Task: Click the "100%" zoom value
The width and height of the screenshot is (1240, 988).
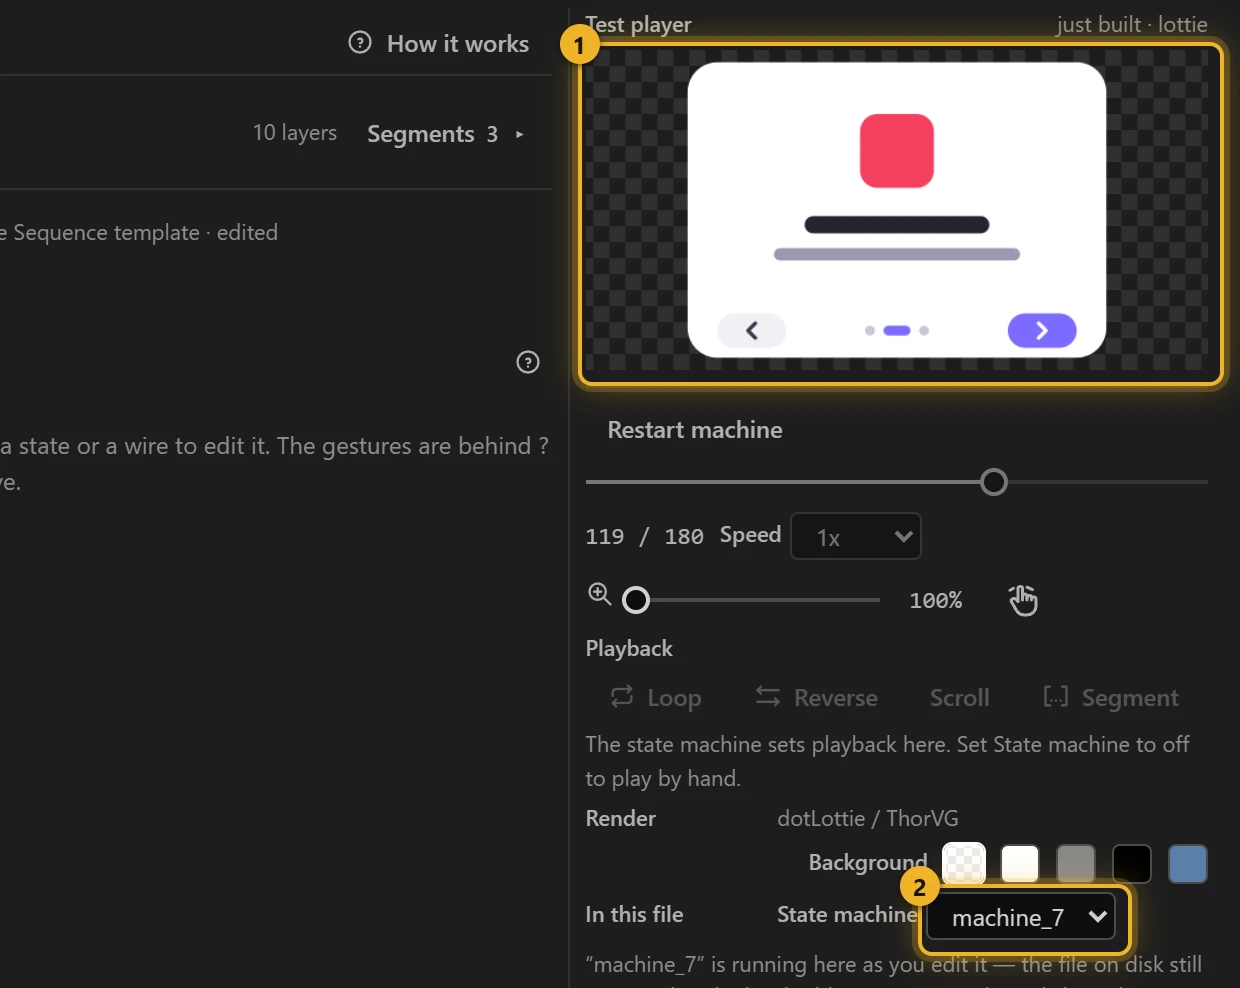Action: pos(936,600)
